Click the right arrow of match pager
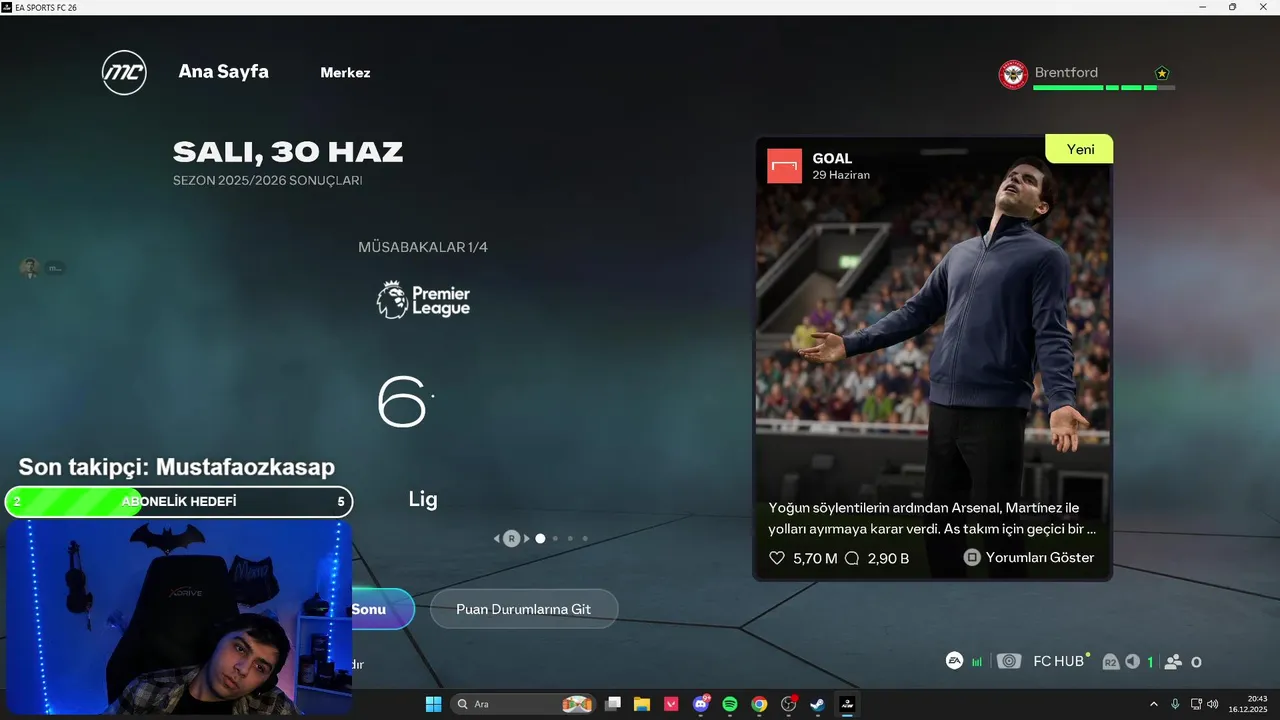The height and width of the screenshot is (720, 1280). tap(527, 539)
